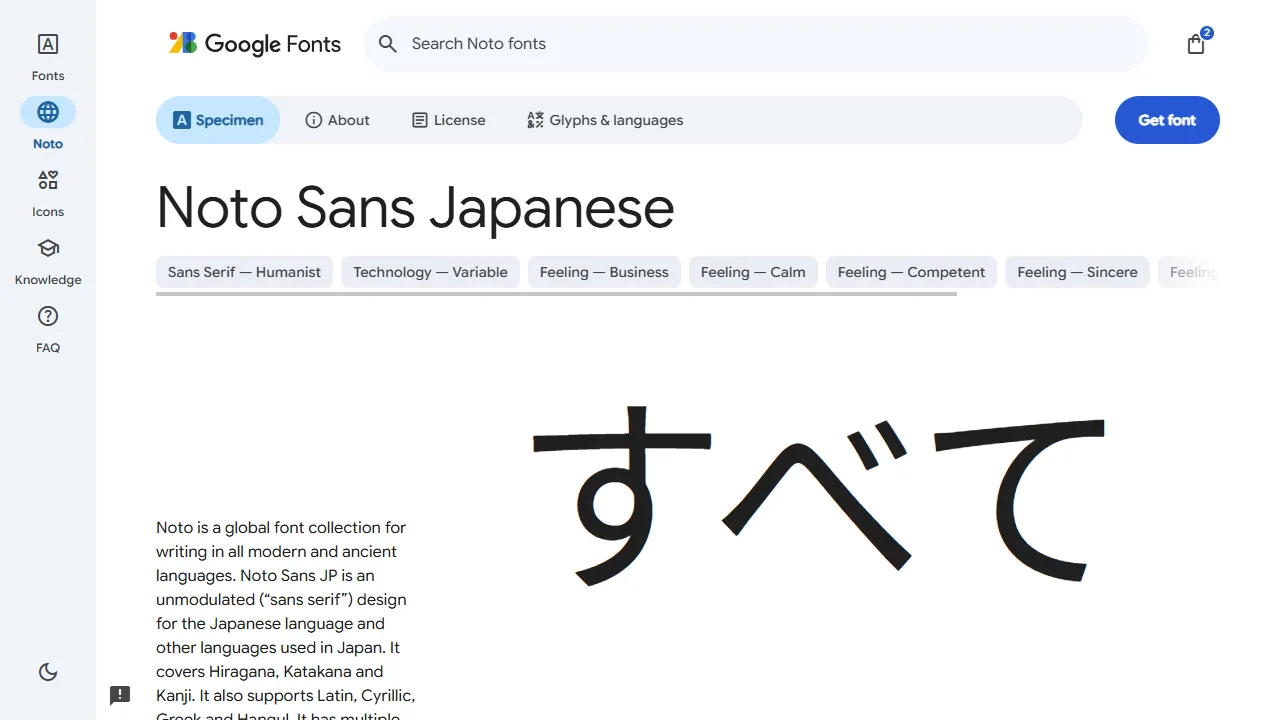This screenshot has width=1280, height=720.
Task: Switch to the Specimen tab
Action: 218,120
